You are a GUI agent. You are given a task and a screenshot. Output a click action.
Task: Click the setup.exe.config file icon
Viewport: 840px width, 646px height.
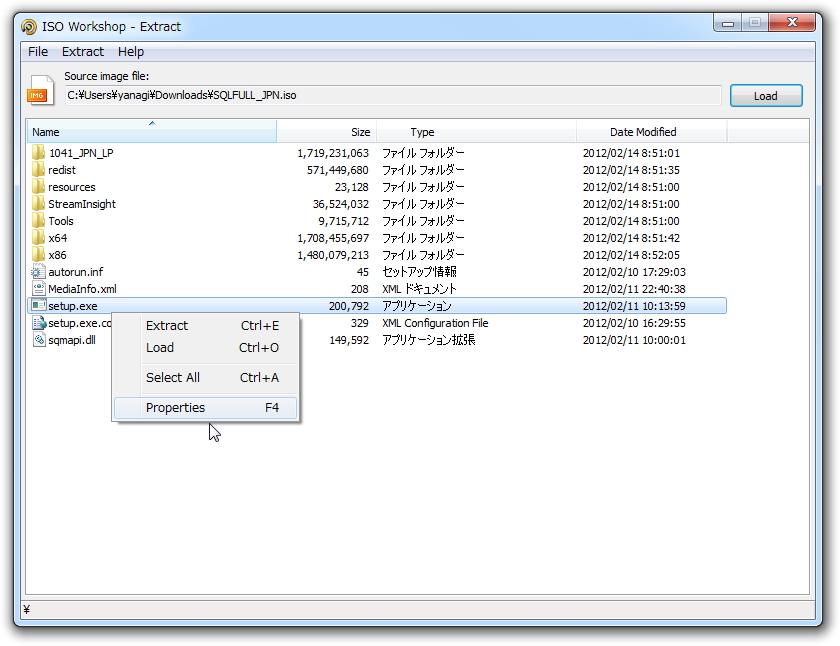[39, 323]
